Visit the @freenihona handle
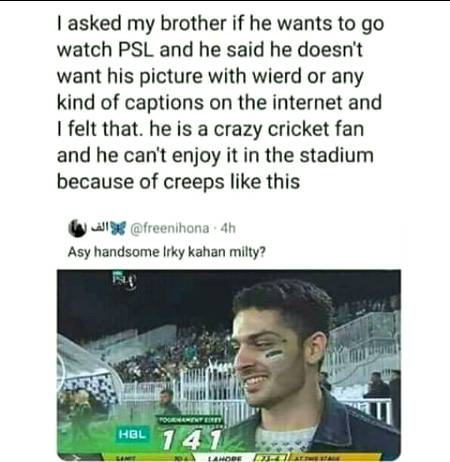Image resolution: width=450 pixels, height=462 pixels. point(170,228)
